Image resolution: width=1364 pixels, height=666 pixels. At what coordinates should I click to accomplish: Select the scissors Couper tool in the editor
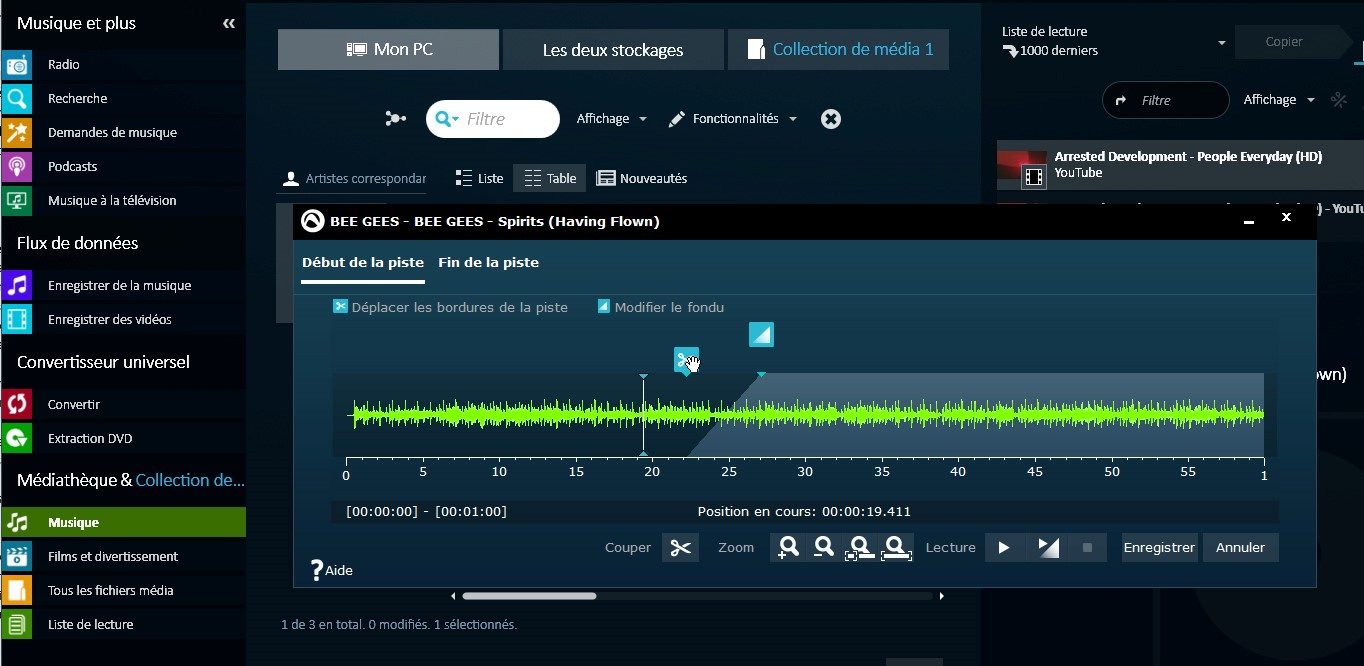[681, 547]
